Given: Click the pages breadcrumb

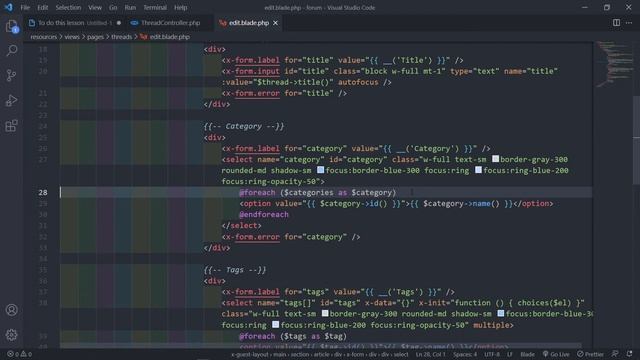Looking at the screenshot, I should coord(95,37).
